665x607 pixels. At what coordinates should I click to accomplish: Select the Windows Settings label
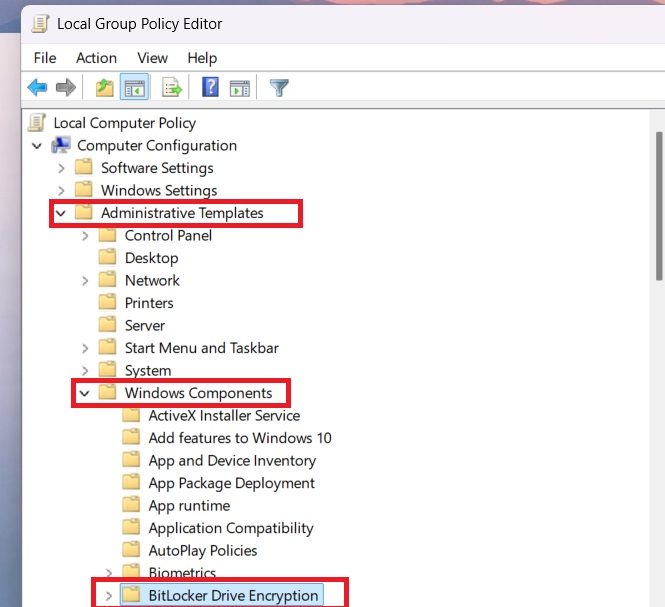pos(159,190)
